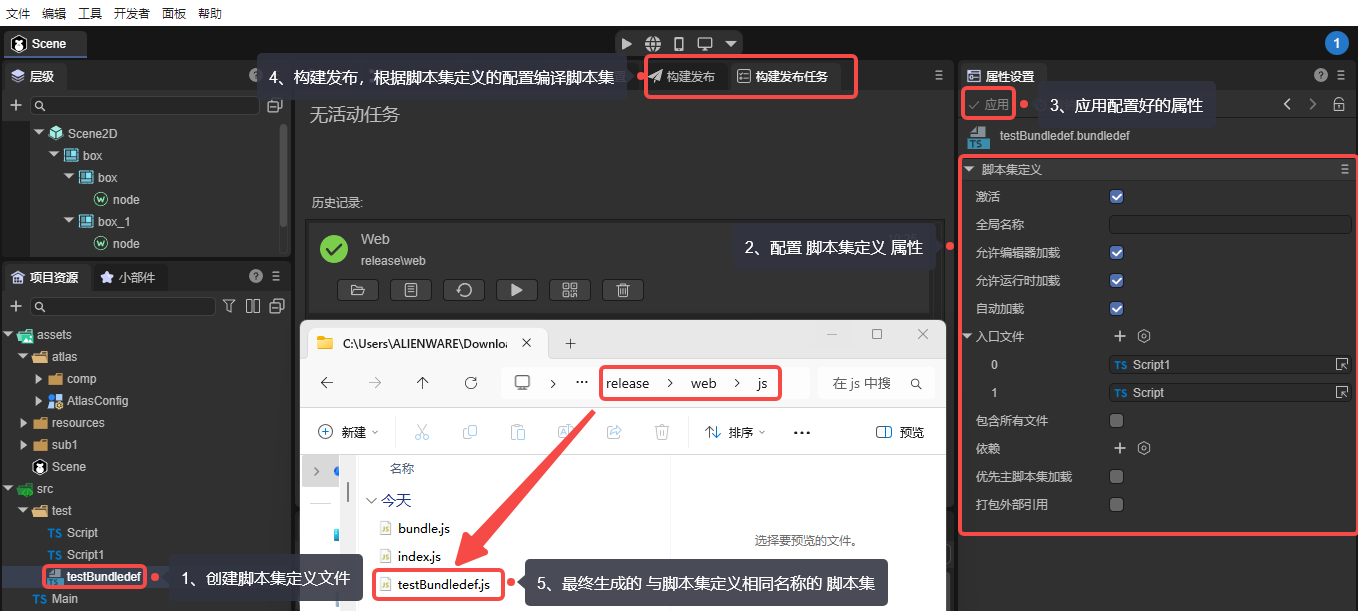Uncheck the 激活 checkbox
This screenshot has width=1358, height=611.
tap(1117, 197)
